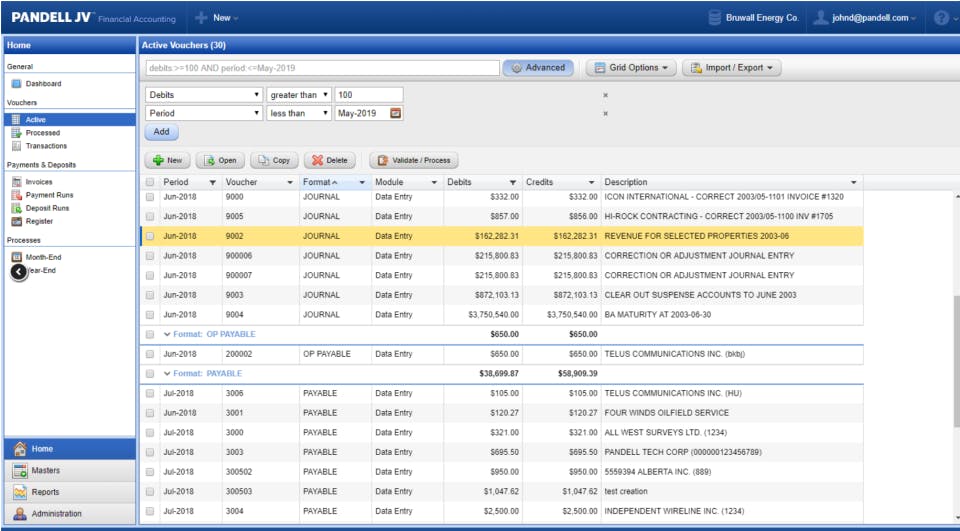
Task: Check the OP PAYABLE group checkbox
Action: [x=150, y=334]
